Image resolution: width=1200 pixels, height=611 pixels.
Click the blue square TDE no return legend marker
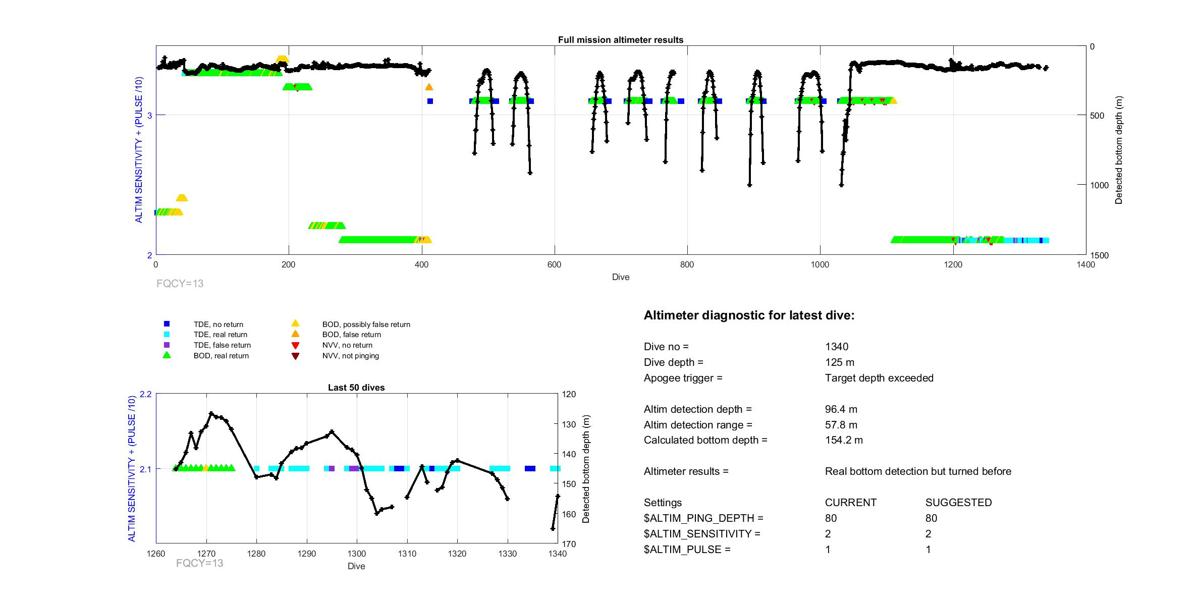click(x=167, y=324)
